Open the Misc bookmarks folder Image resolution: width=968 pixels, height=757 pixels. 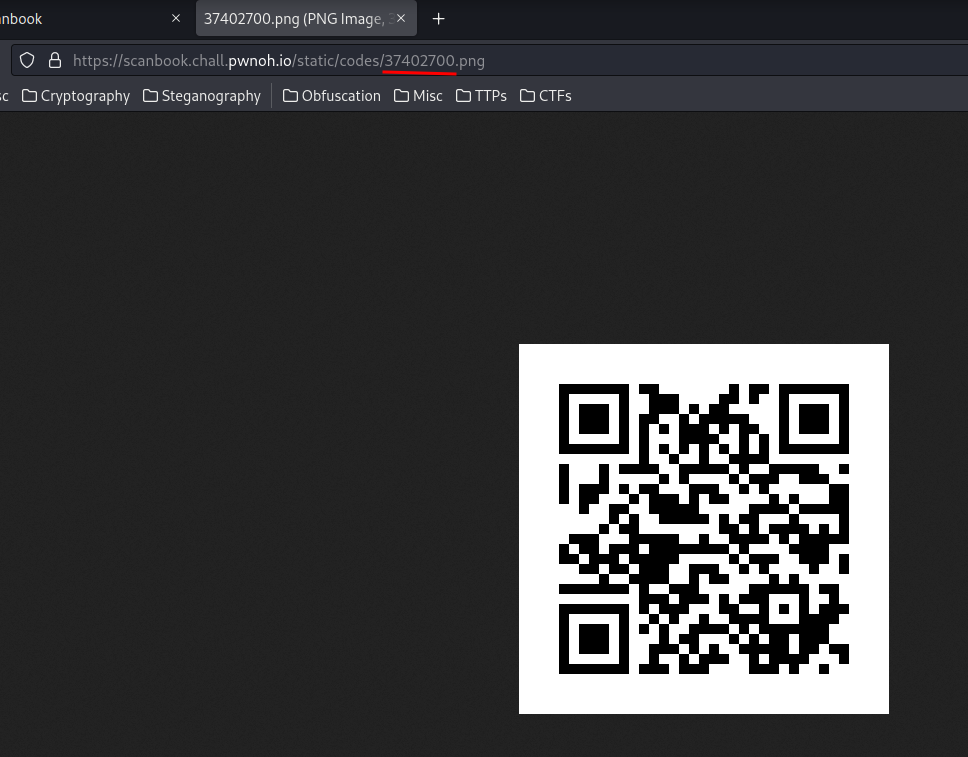418,96
